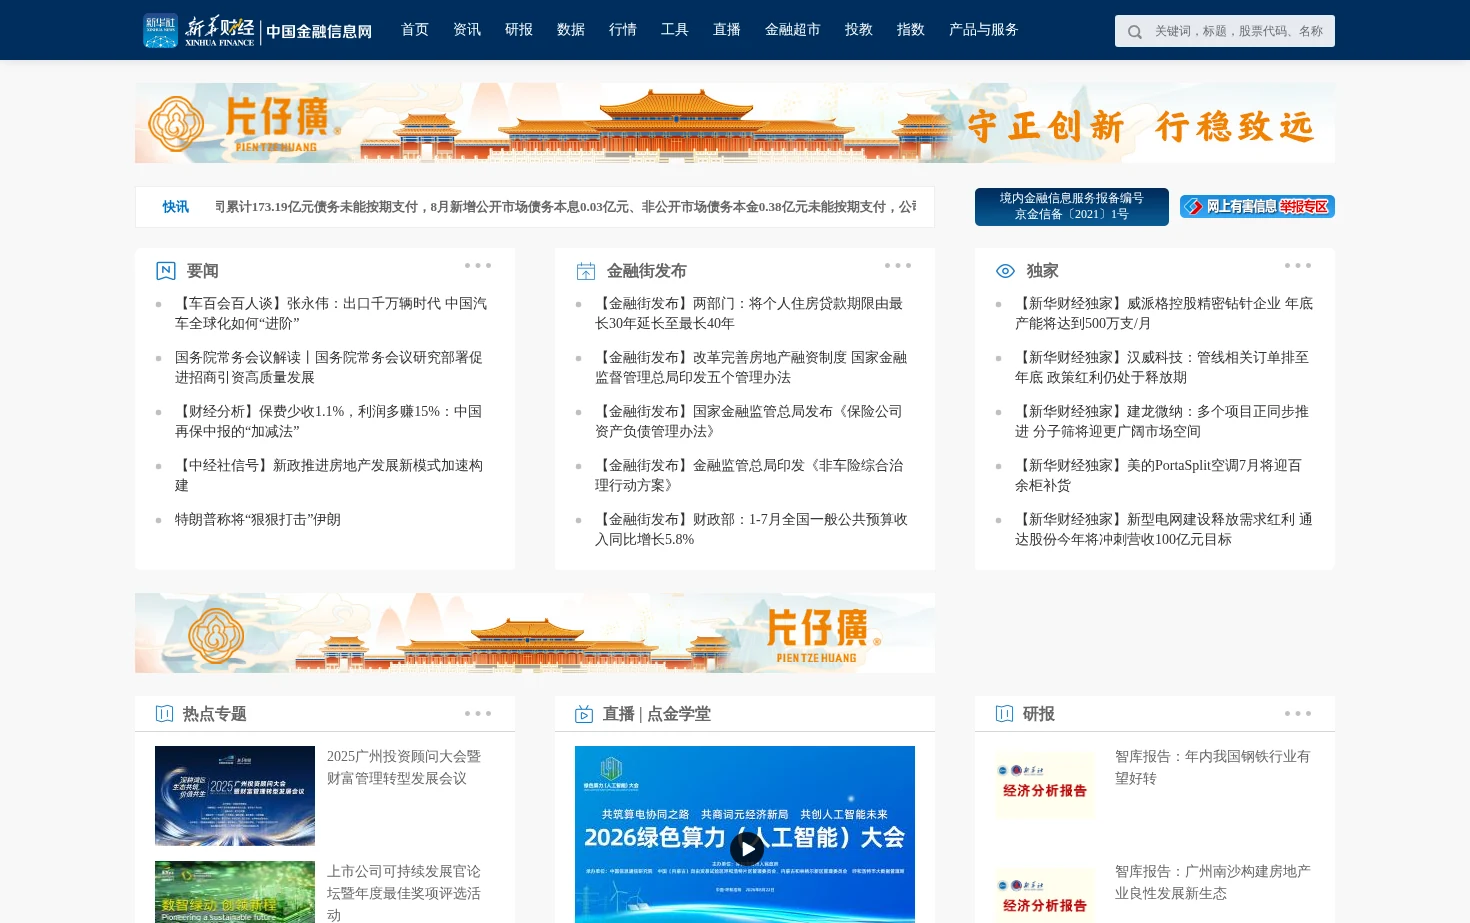Click the 独家 eye icon

click(x=1005, y=271)
